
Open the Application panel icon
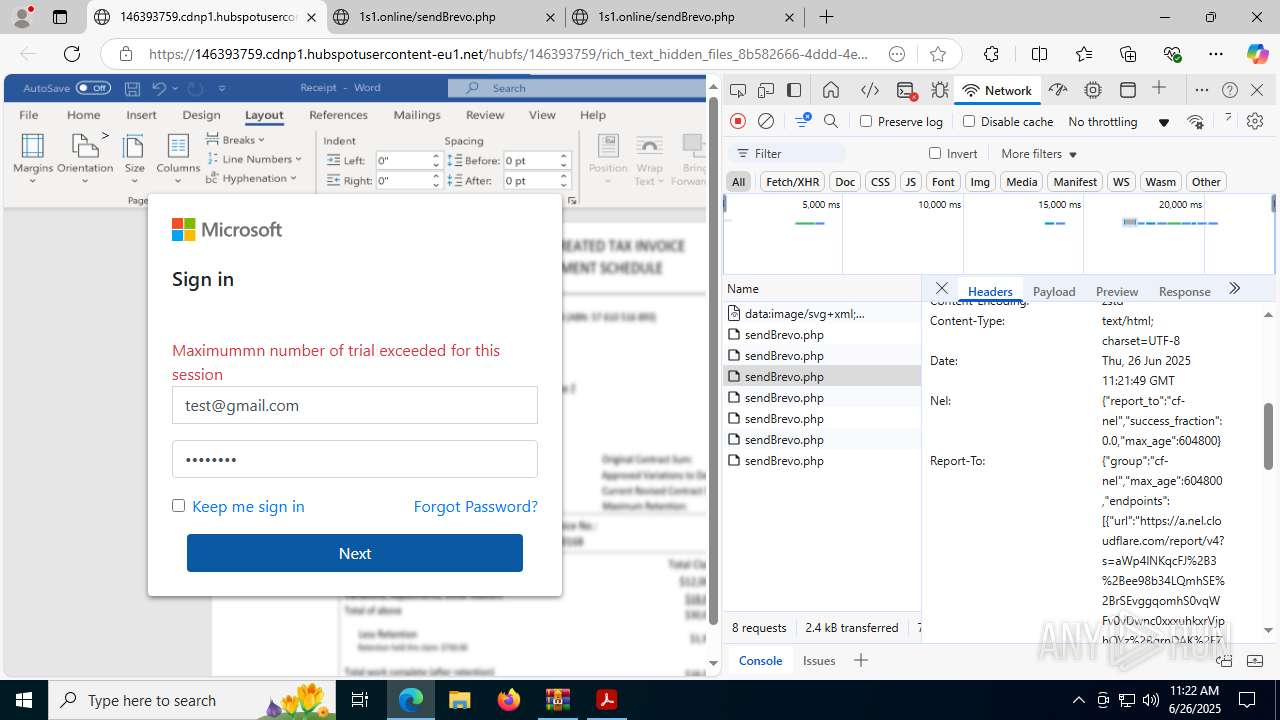[x=1128, y=90]
